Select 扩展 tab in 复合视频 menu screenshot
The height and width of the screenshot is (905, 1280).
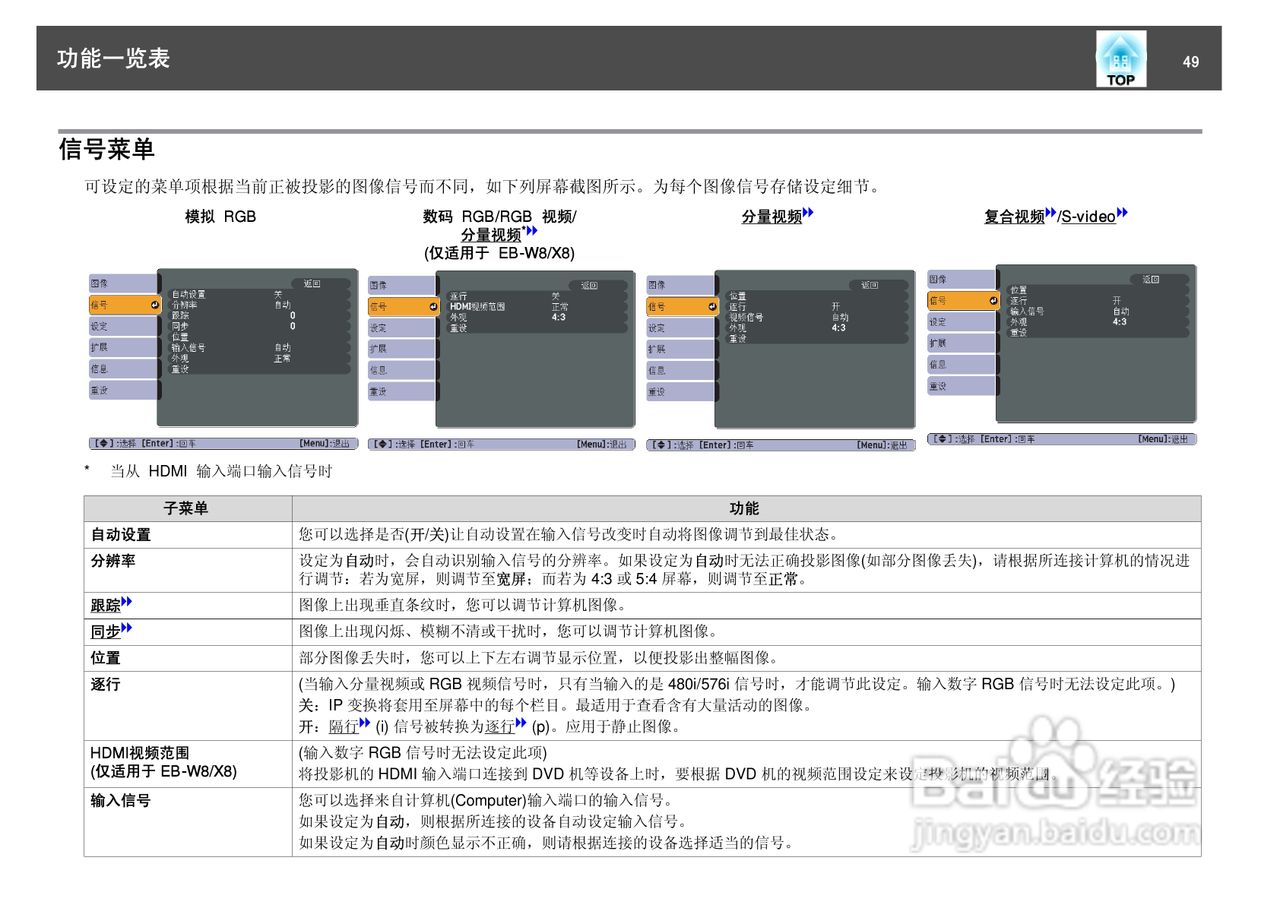tap(961, 343)
